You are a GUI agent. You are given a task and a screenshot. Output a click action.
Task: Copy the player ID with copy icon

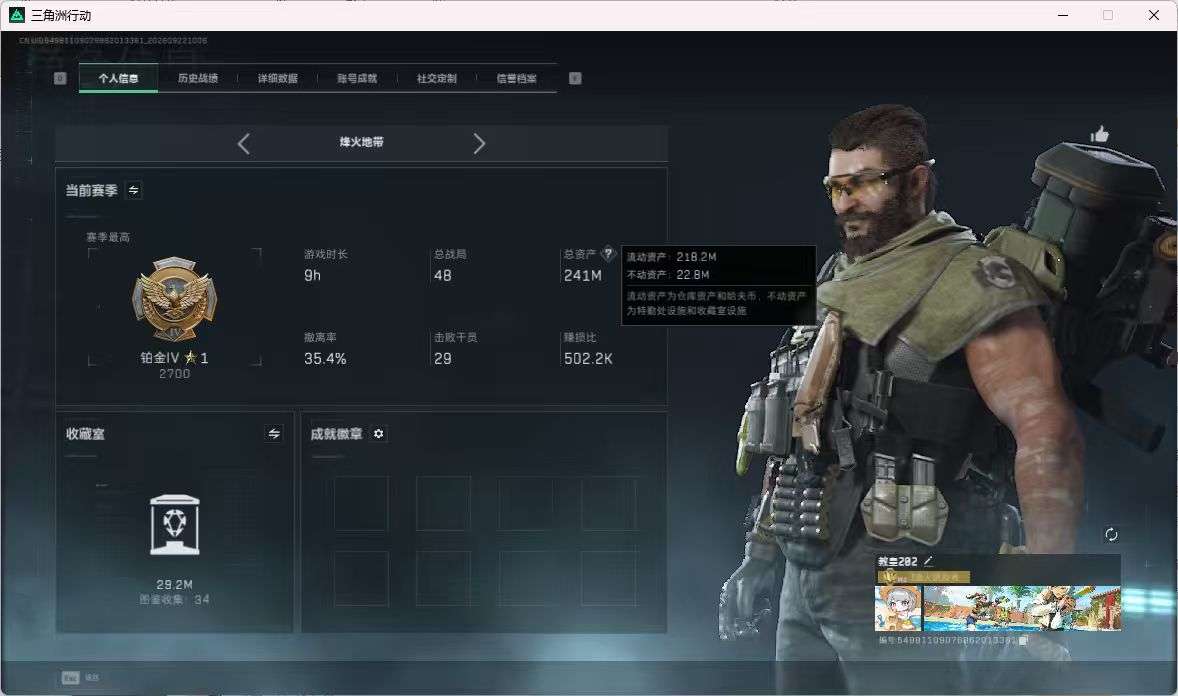pos(1023,640)
